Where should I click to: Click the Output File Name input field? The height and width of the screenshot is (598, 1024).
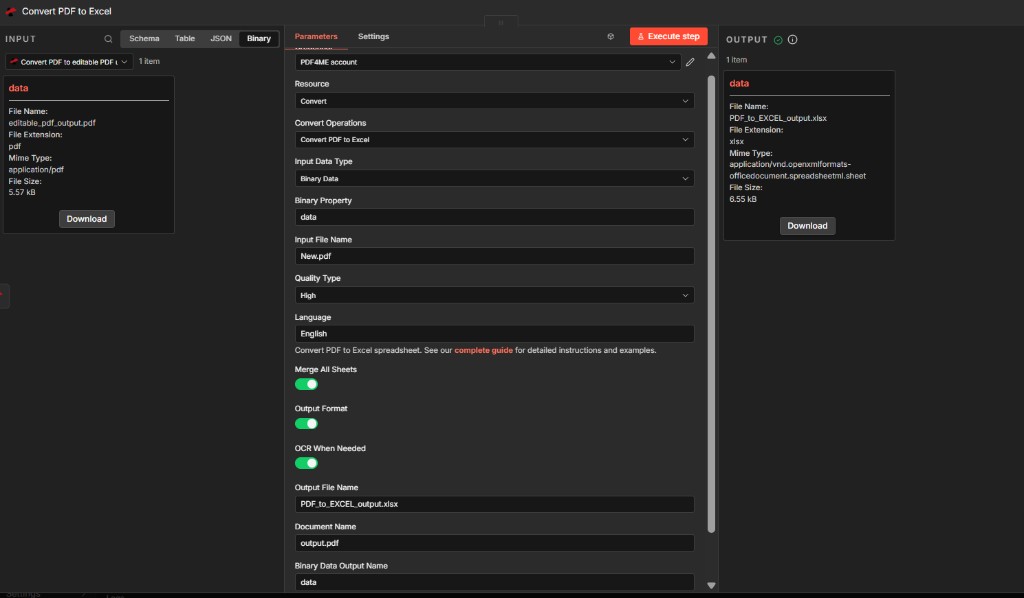[x=494, y=504]
